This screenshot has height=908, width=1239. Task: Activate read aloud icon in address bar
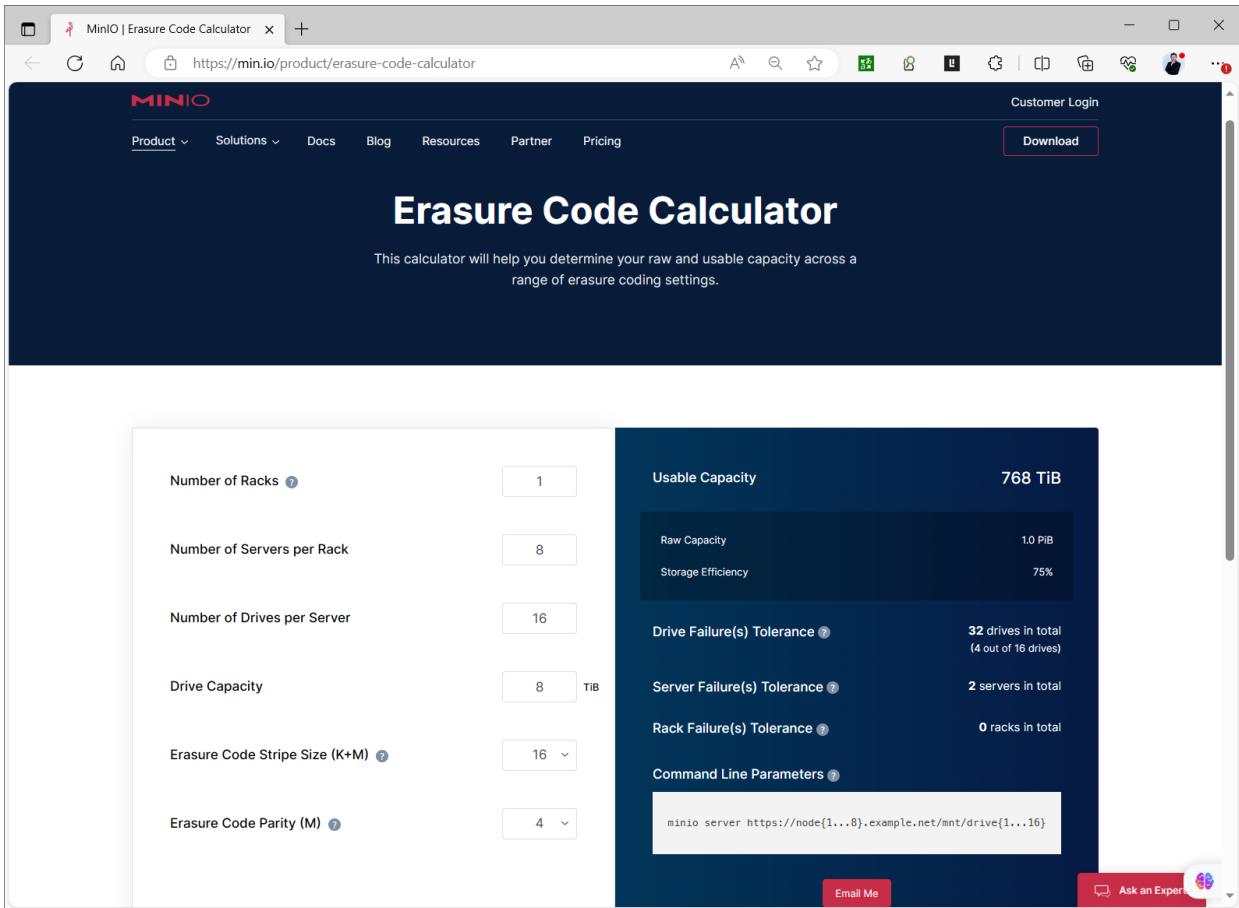point(738,63)
